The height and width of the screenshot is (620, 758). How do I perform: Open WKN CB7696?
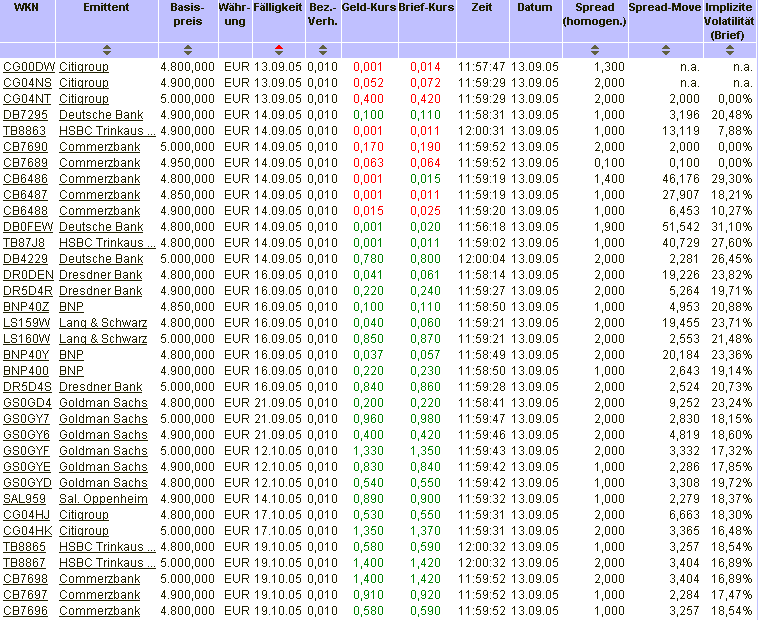[26, 610]
